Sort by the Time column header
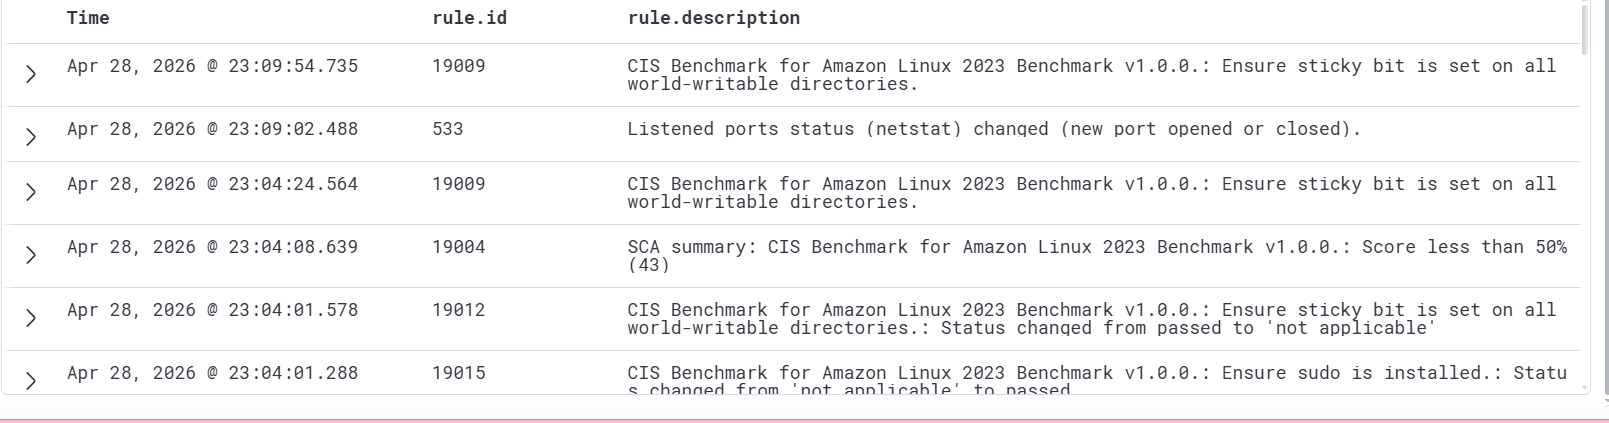The width and height of the screenshot is (1609, 423). 88,18
